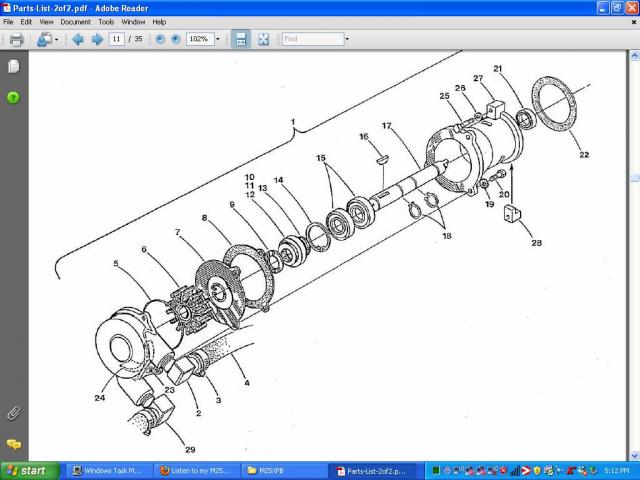Screen dimensions: 640x480
Task: Go to the previous page arrow
Action: click(x=78, y=39)
